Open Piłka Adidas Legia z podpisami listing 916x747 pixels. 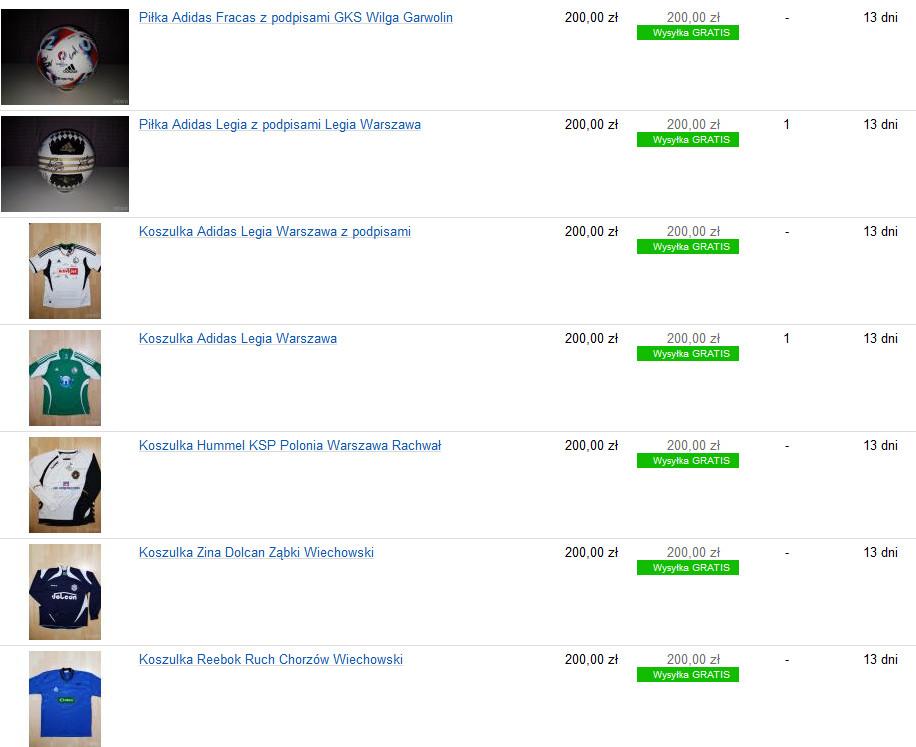(280, 124)
